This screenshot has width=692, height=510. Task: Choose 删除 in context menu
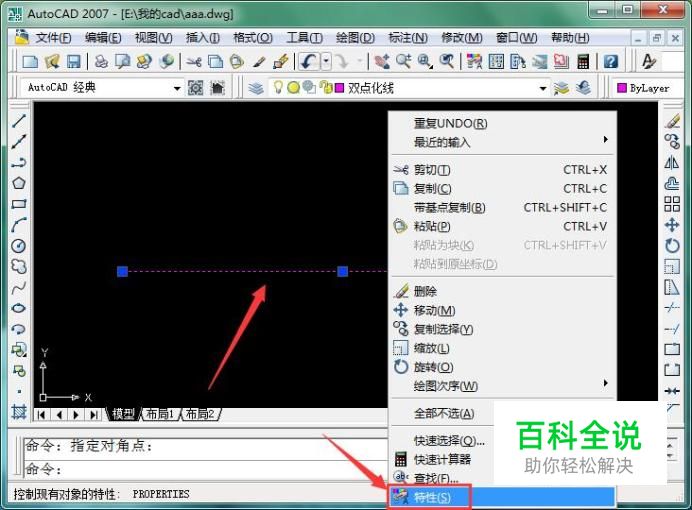[x=502, y=291]
